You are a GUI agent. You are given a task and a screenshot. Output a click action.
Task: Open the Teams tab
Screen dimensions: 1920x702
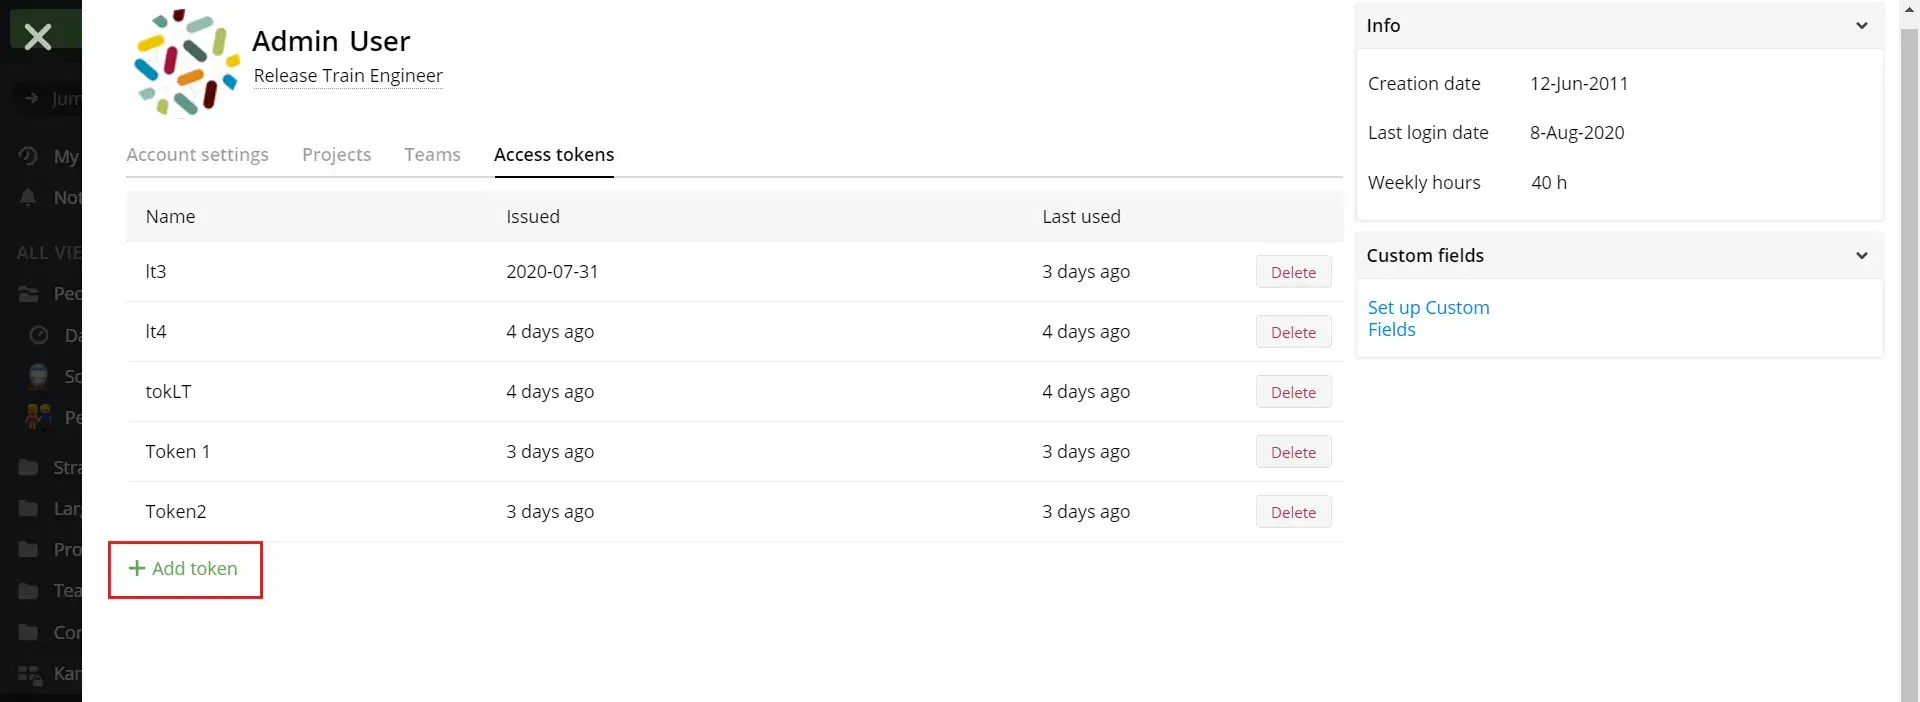[432, 155]
